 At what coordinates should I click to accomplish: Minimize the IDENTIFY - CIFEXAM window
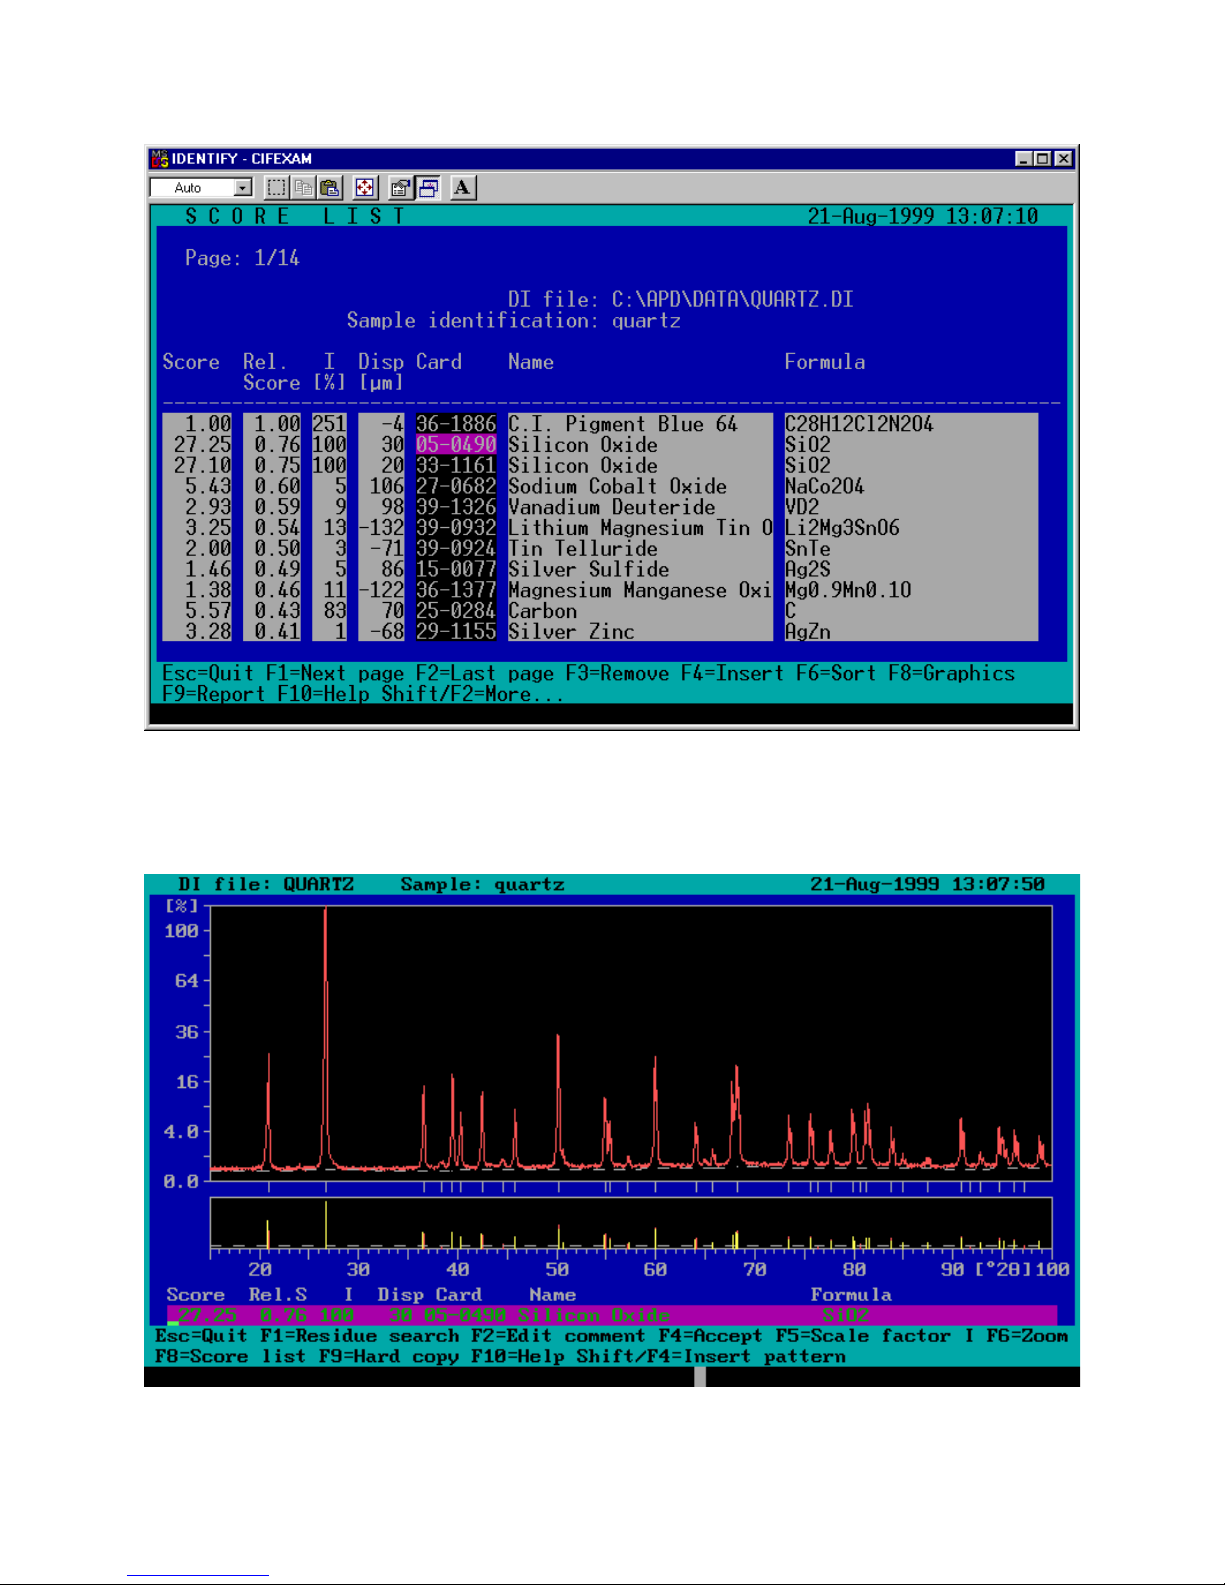pyautogui.click(x=1024, y=158)
